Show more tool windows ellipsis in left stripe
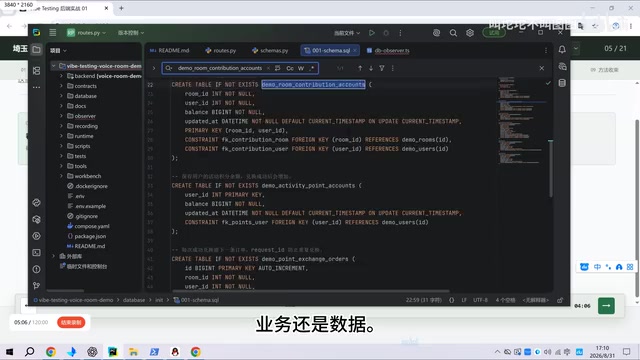Image resolution: width=640 pixels, height=360 pixels. click(36, 87)
